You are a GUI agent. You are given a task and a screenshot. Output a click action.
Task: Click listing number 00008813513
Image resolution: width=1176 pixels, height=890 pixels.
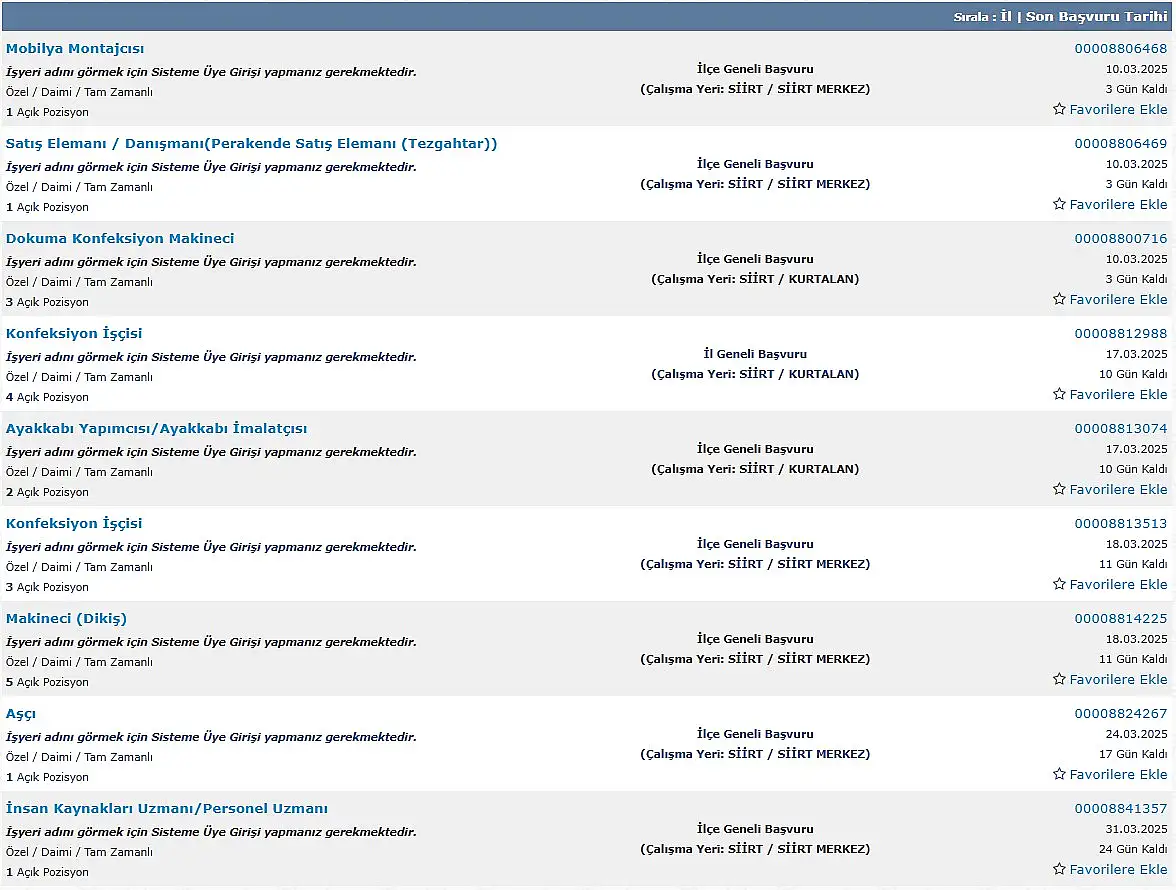click(1120, 523)
